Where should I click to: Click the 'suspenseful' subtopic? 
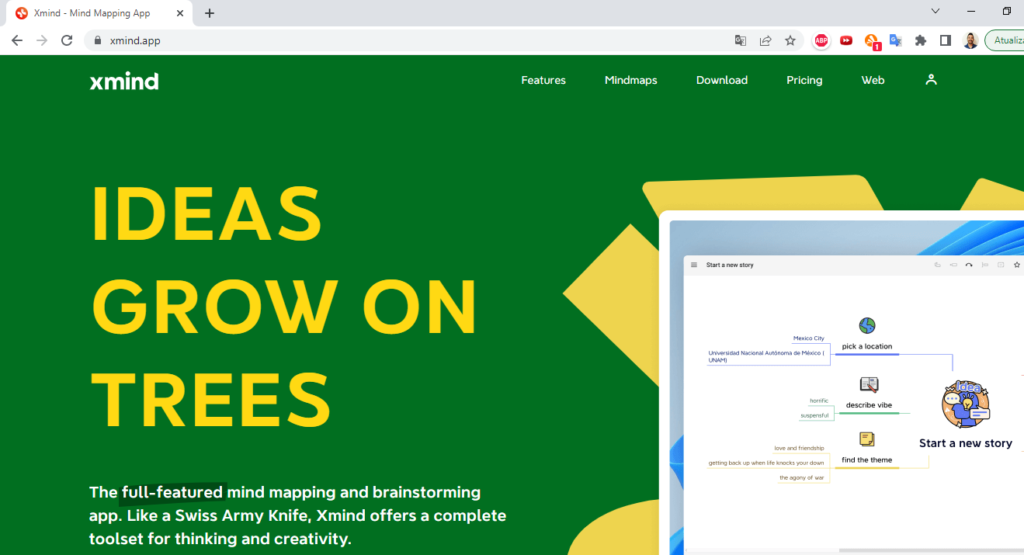[814, 415]
